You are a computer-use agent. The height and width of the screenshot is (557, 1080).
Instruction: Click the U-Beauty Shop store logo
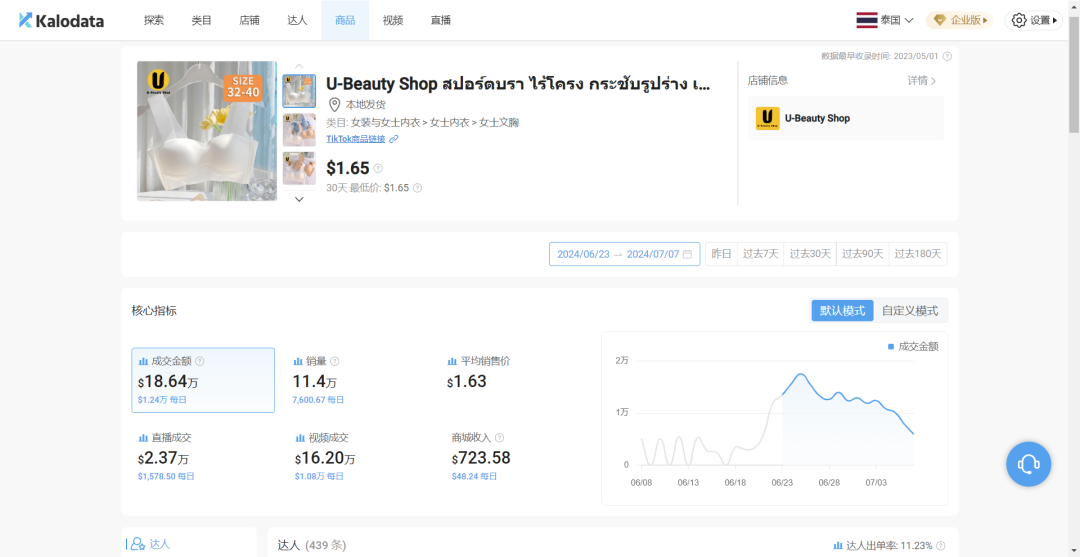767,118
